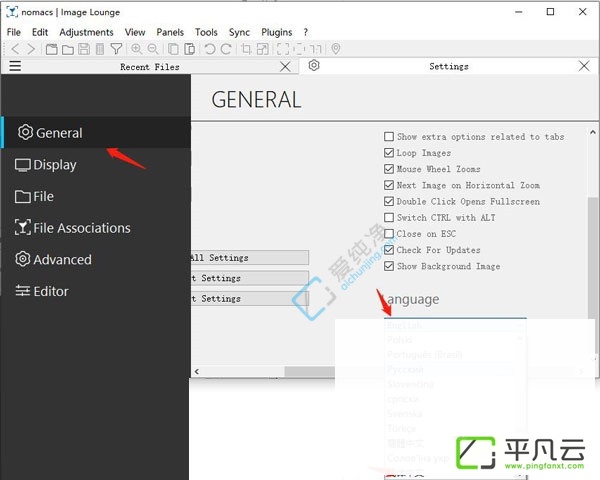600x480 pixels.
Task: Click the save disk toolbar icon
Action: click(x=84, y=49)
